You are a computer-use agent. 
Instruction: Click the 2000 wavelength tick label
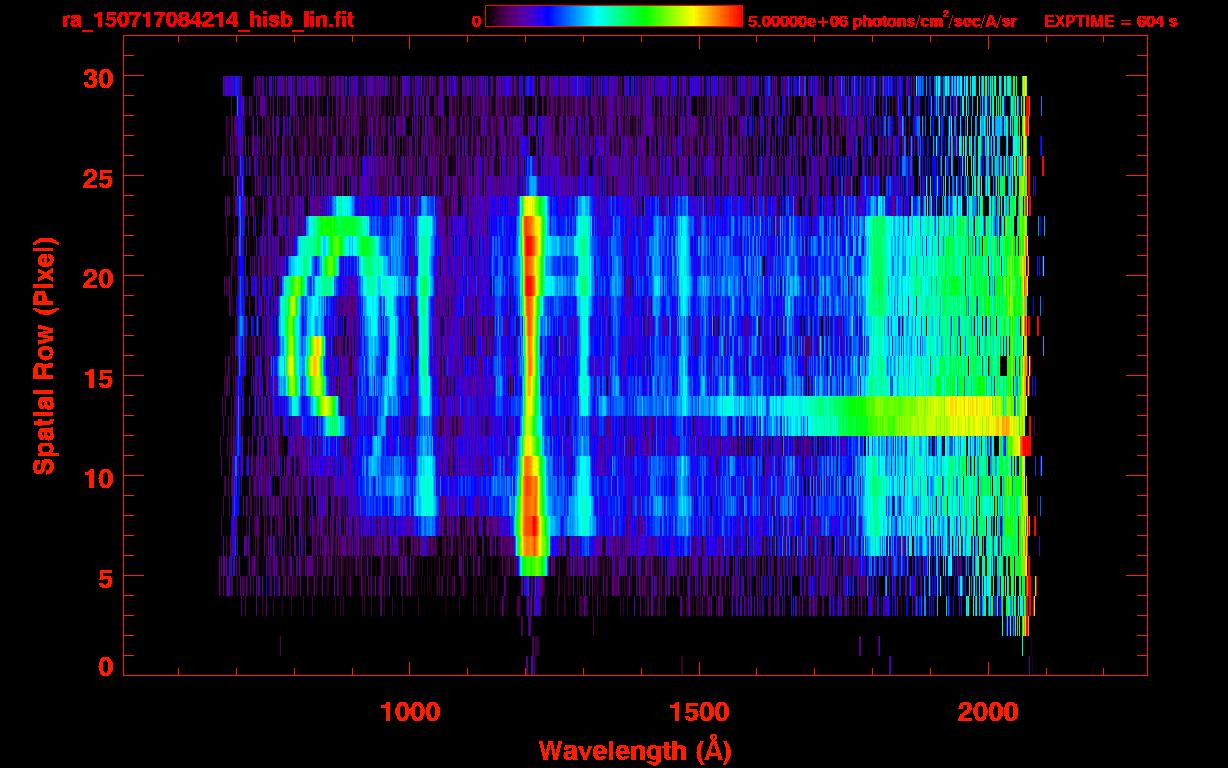coord(987,713)
